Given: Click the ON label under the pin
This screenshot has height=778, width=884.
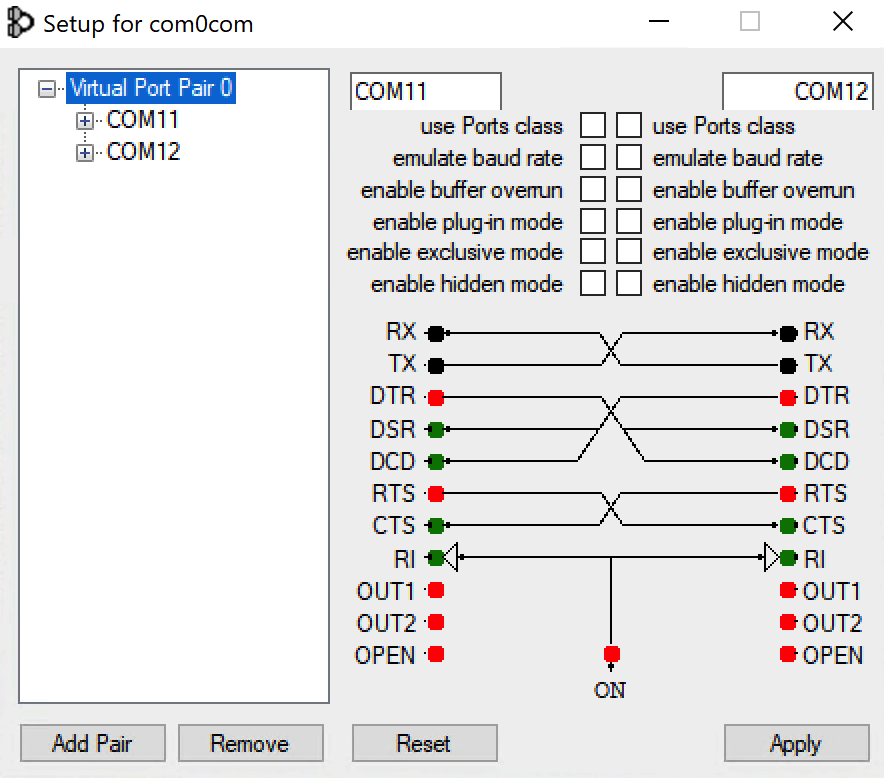Looking at the screenshot, I should (x=610, y=690).
